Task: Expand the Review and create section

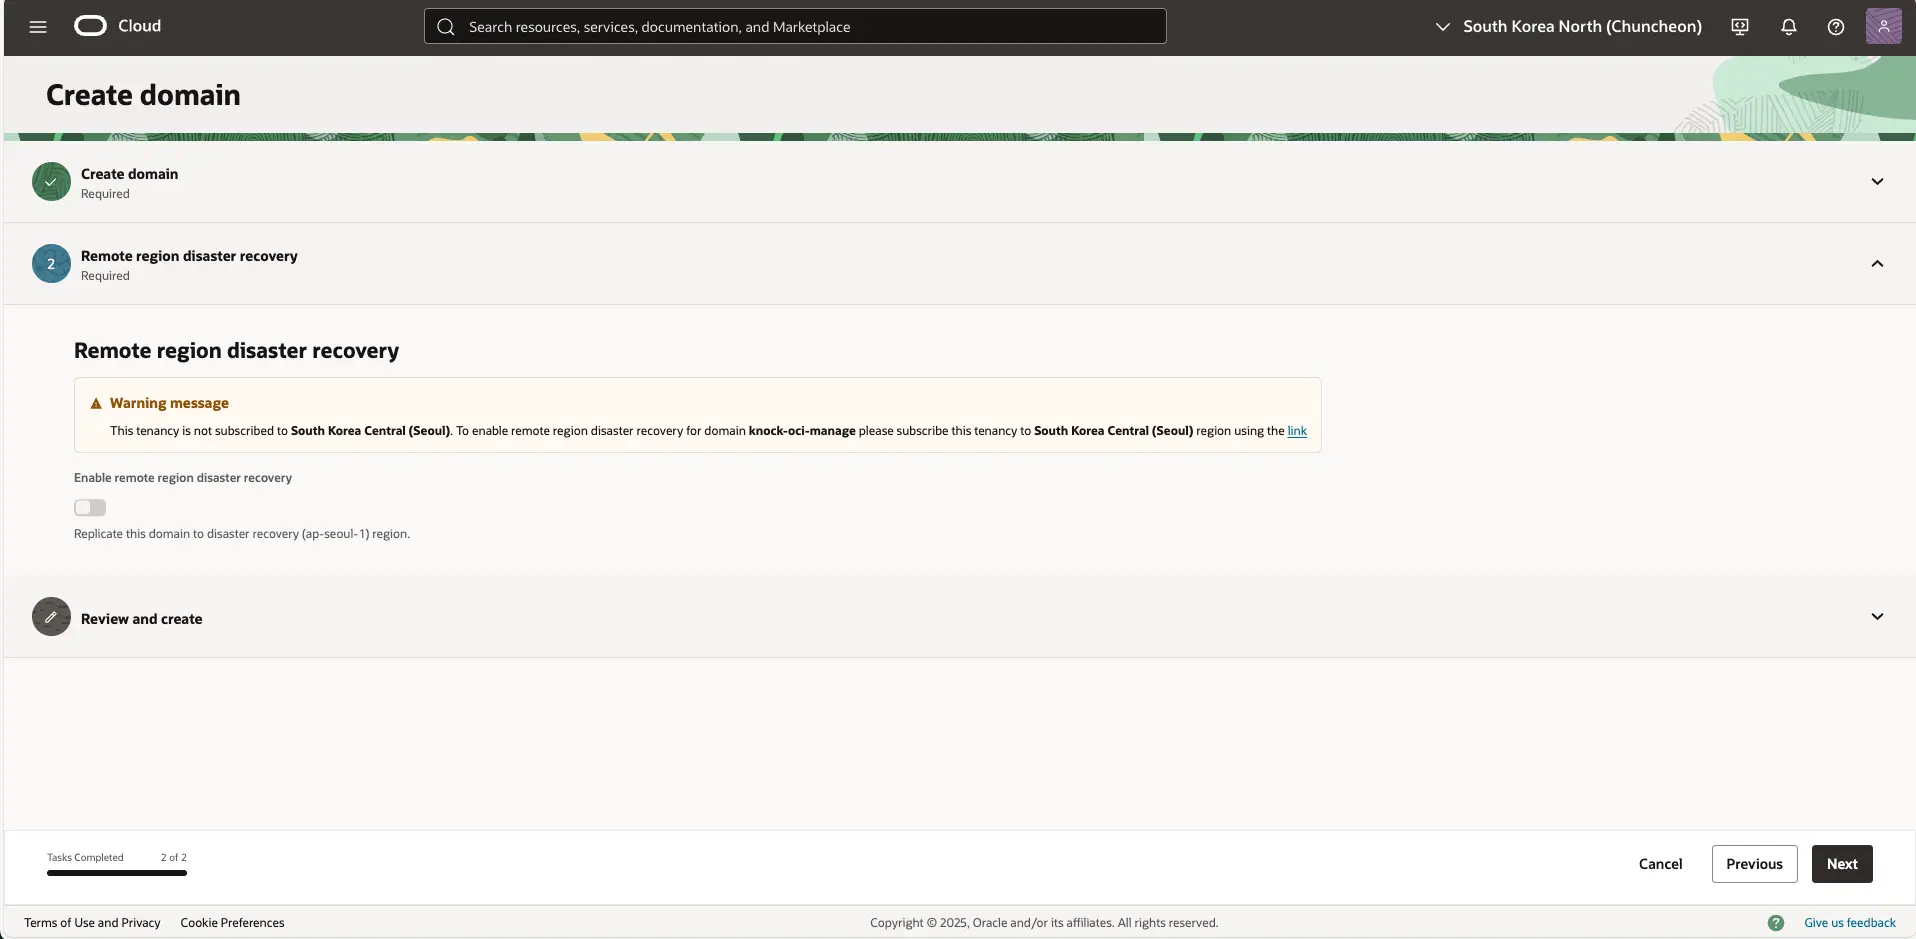Action: coord(1877,616)
